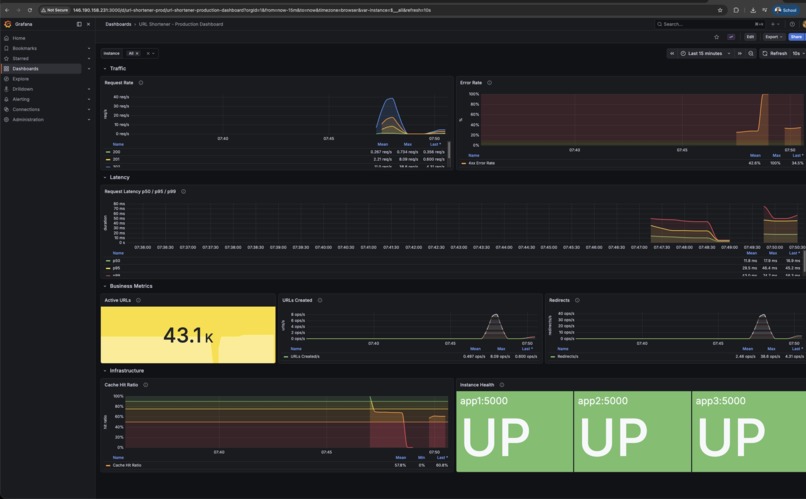The height and width of the screenshot is (499, 806).
Task: Zoom out the time range
Action: [x=751, y=53]
